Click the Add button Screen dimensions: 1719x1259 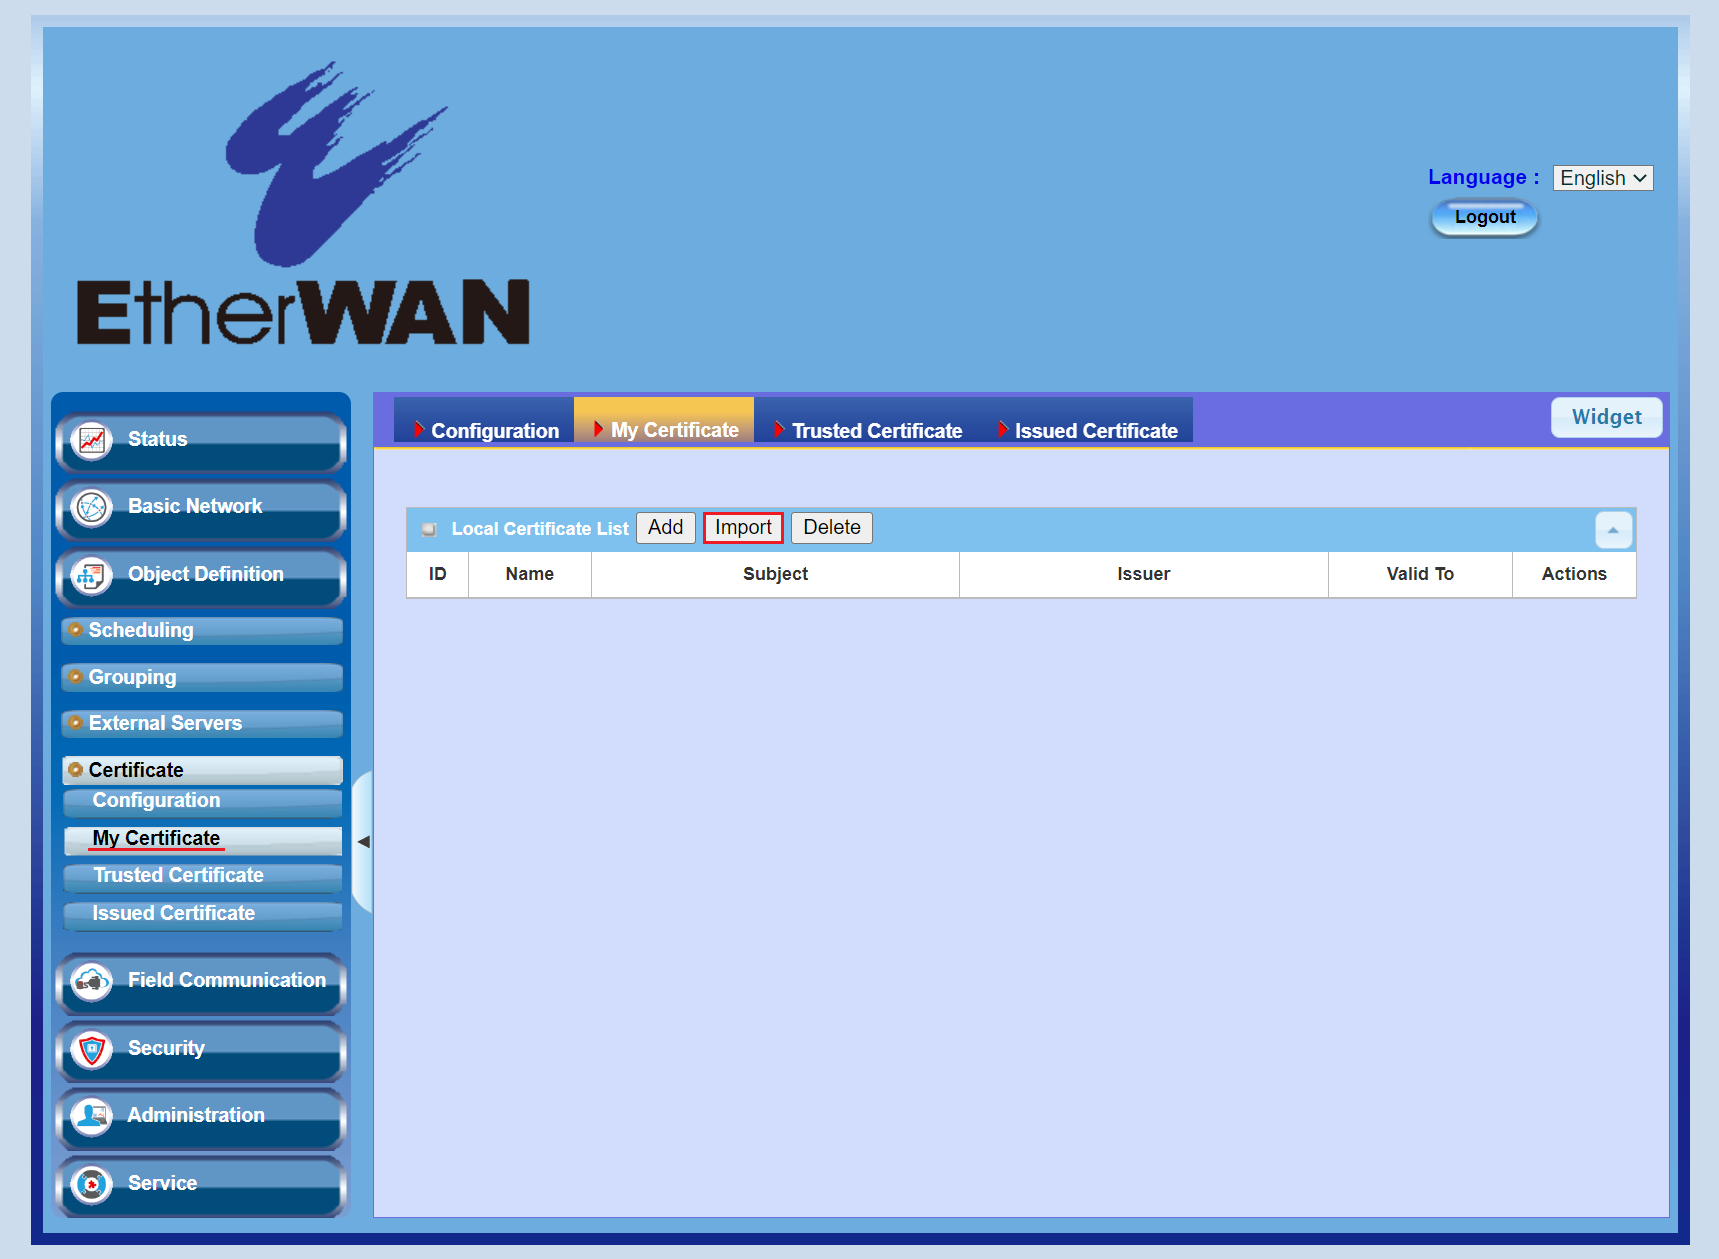click(x=666, y=528)
